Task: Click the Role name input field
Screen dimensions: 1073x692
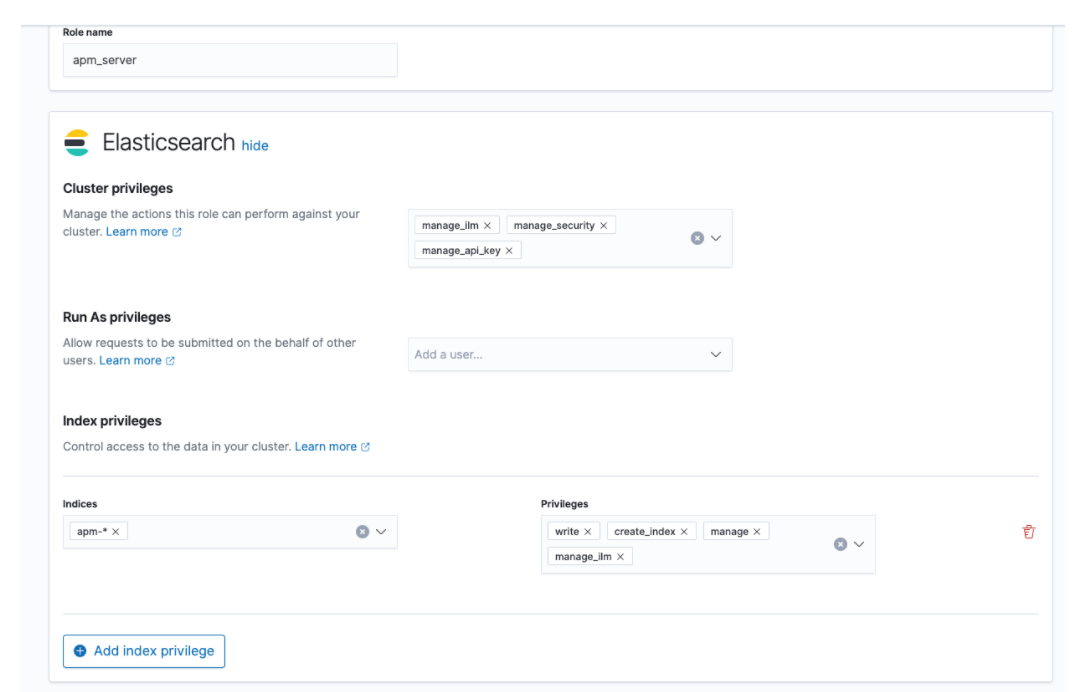Action: [x=230, y=60]
